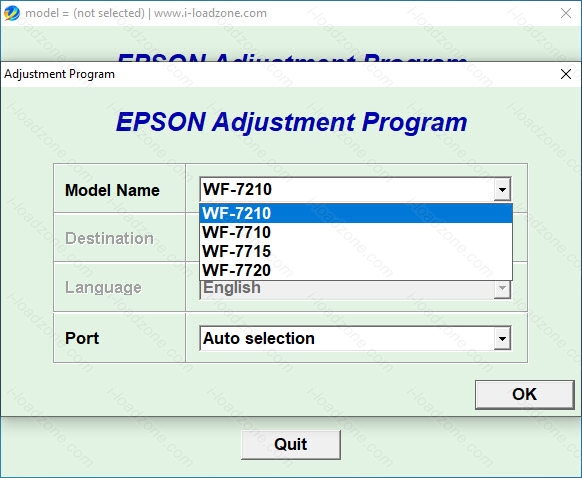Click the Language label
The height and width of the screenshot is (478, 582).
(x=103, y=288)
